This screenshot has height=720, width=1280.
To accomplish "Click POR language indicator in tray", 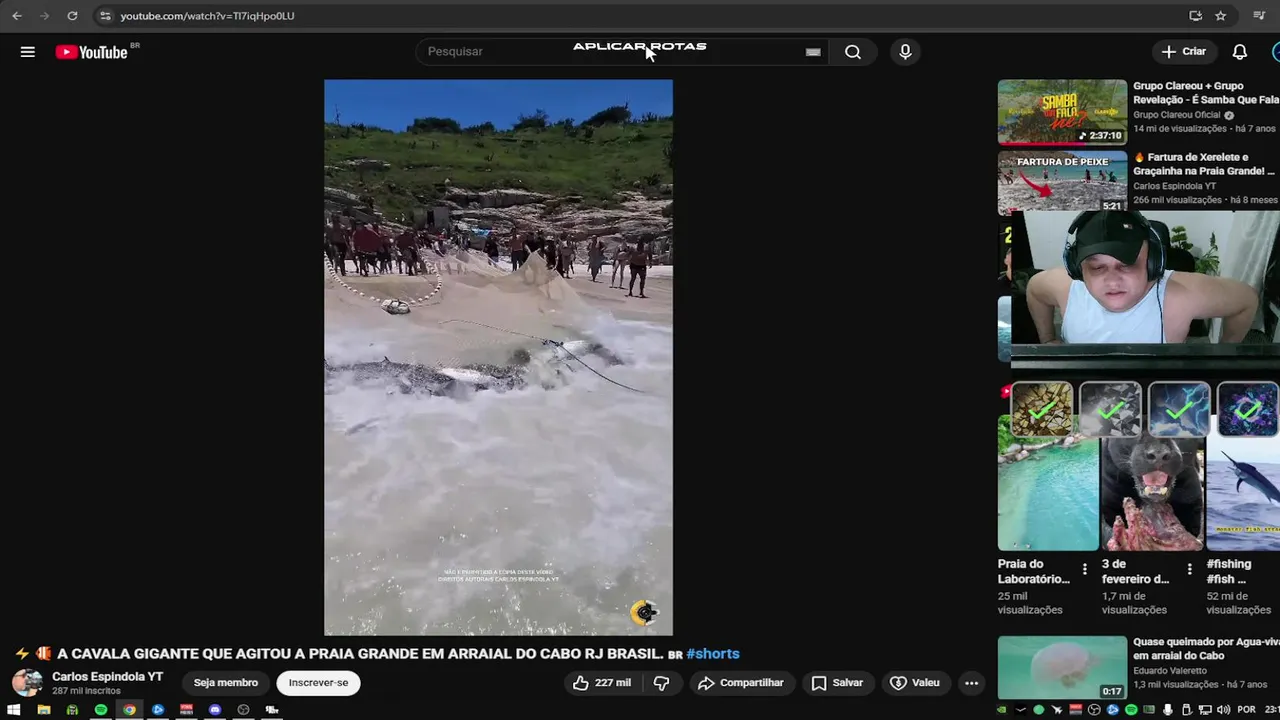I will [x=1246, y=710].
